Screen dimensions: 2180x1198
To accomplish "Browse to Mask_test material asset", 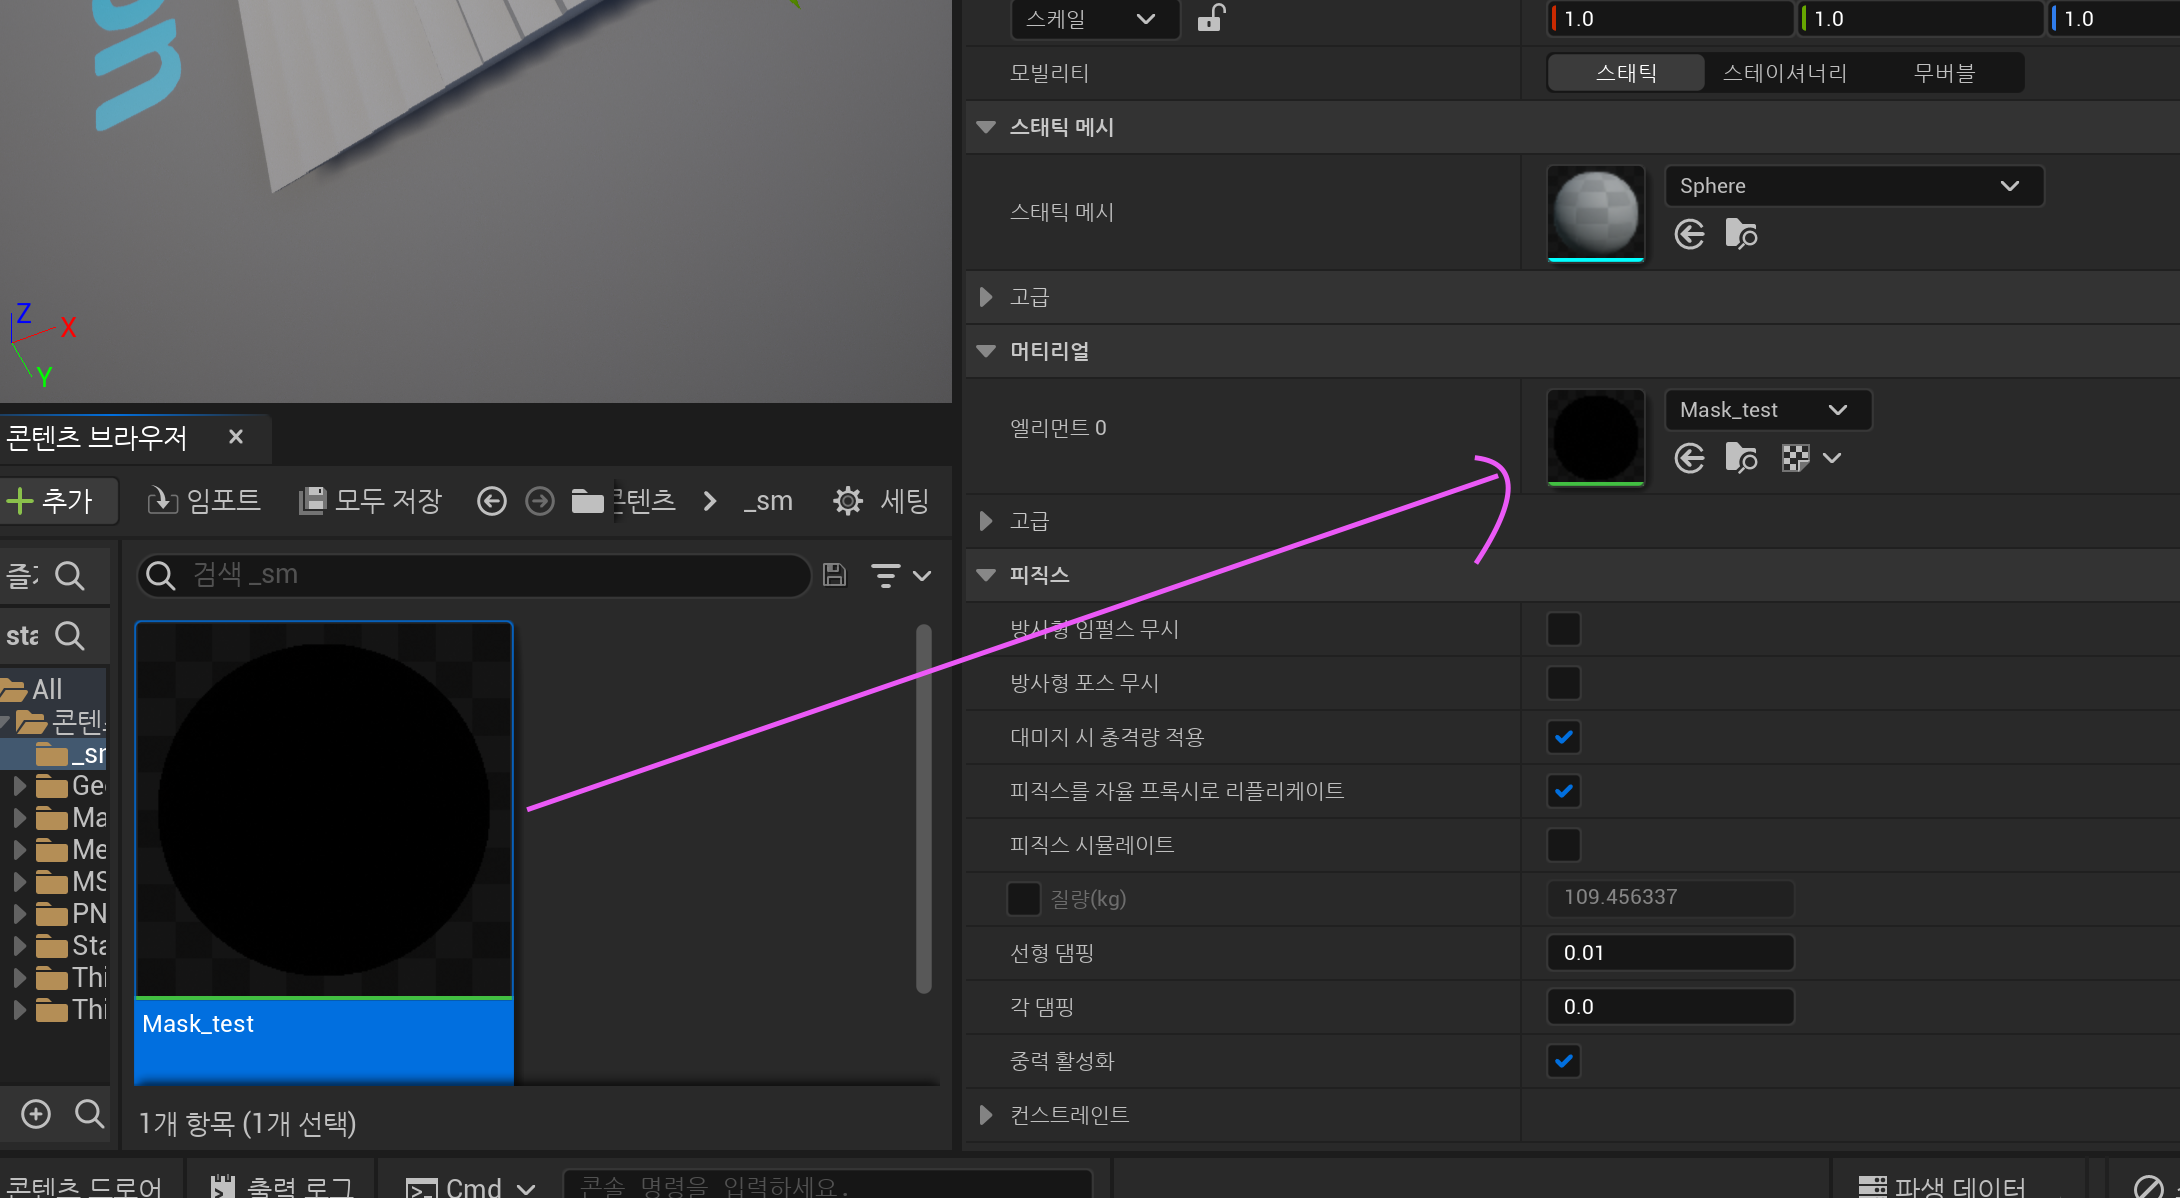I will (x=1741, y=459).
